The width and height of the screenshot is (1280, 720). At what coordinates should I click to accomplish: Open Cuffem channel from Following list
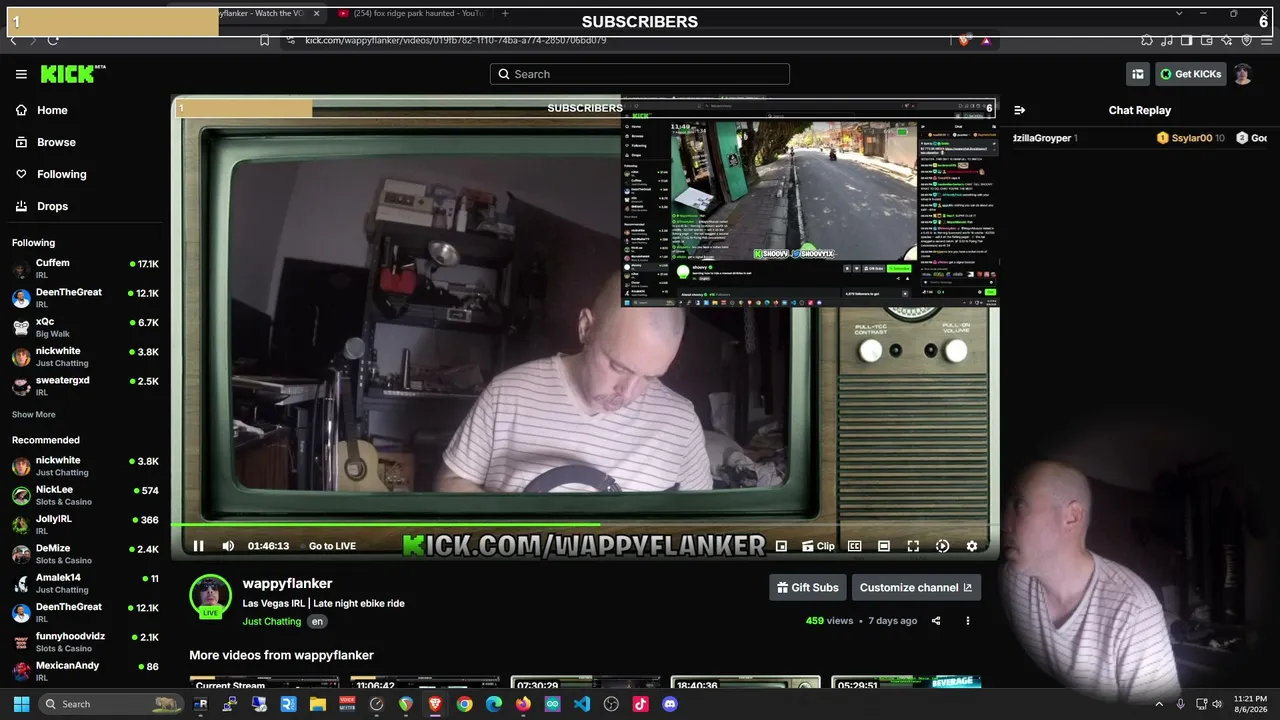tap(85, 269)
